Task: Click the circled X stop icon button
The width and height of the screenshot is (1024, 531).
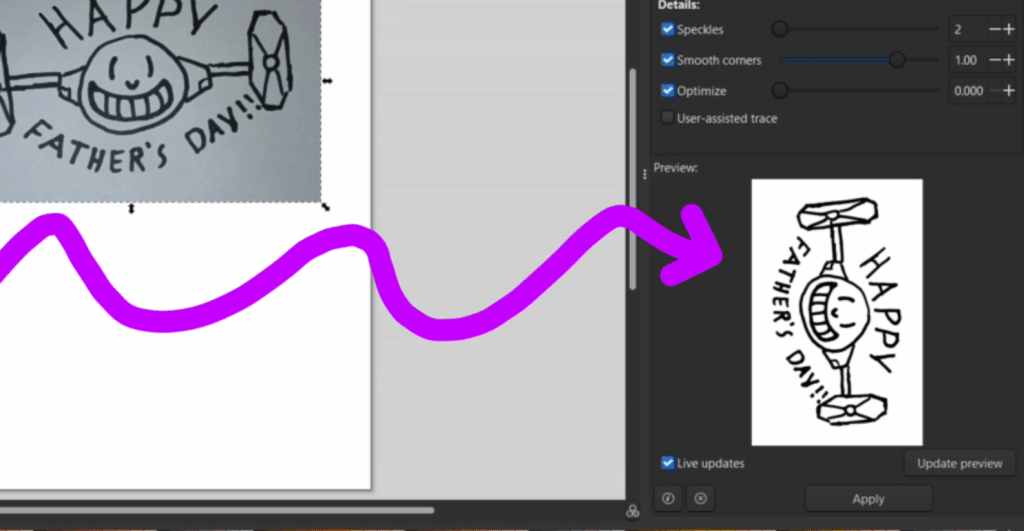Action: pos(700,498)
